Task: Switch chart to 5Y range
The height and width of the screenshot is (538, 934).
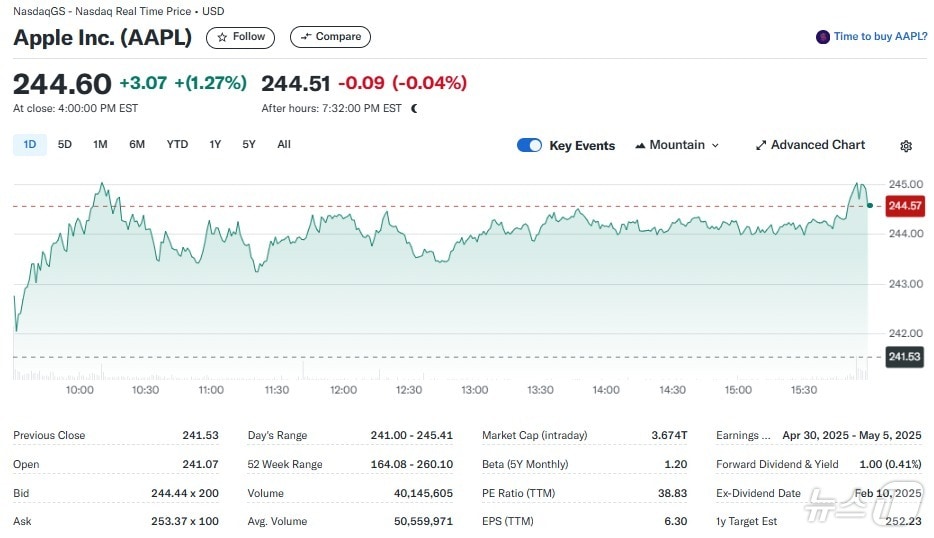Action: pyautogui.click(x=249, y=144)
